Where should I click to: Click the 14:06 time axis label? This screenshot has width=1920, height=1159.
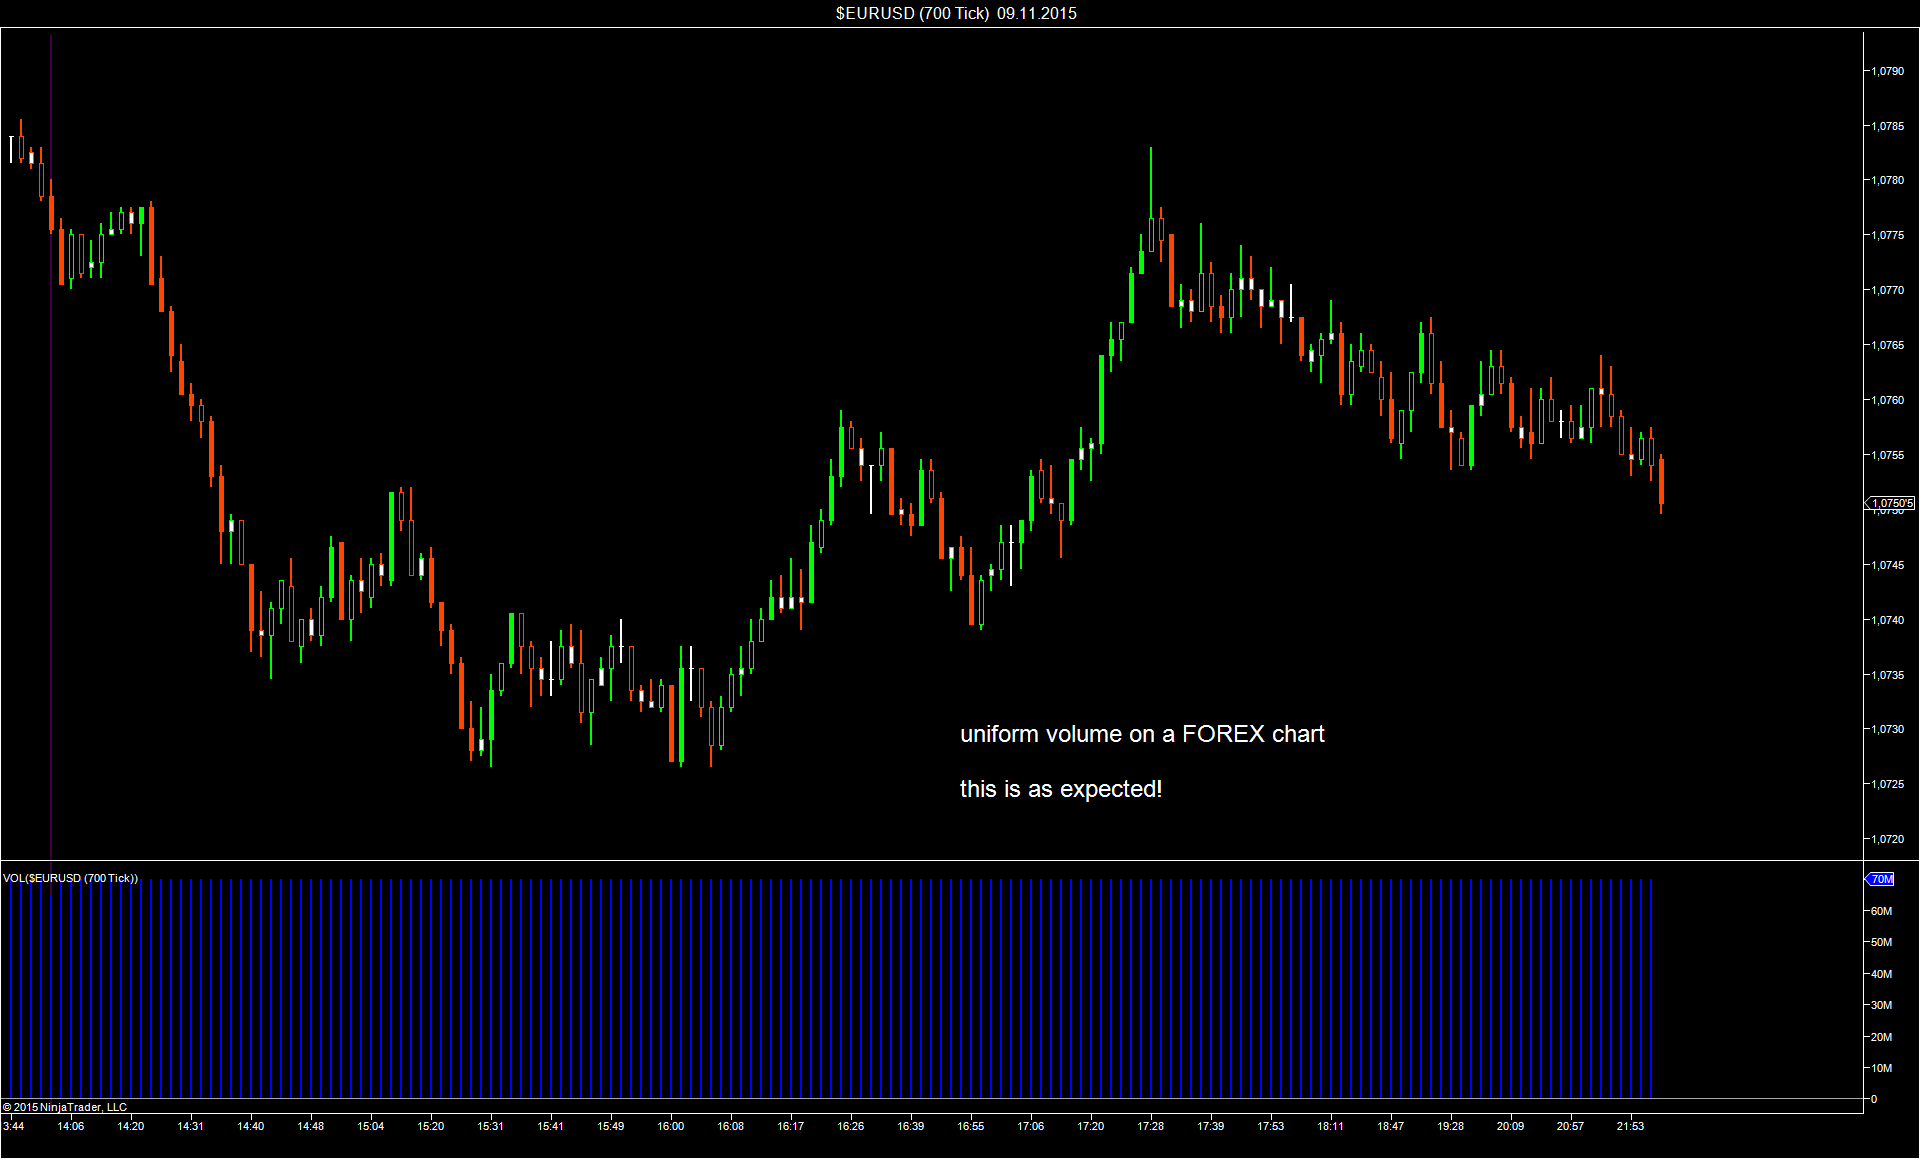71,1126
